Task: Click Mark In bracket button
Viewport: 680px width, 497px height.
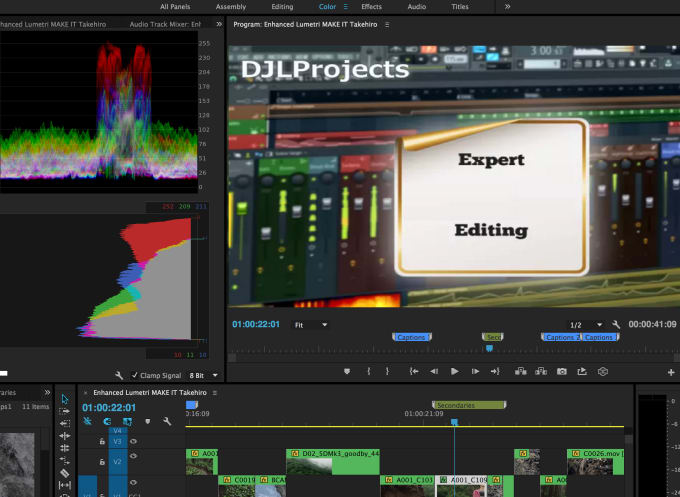Action: [369, 372]
